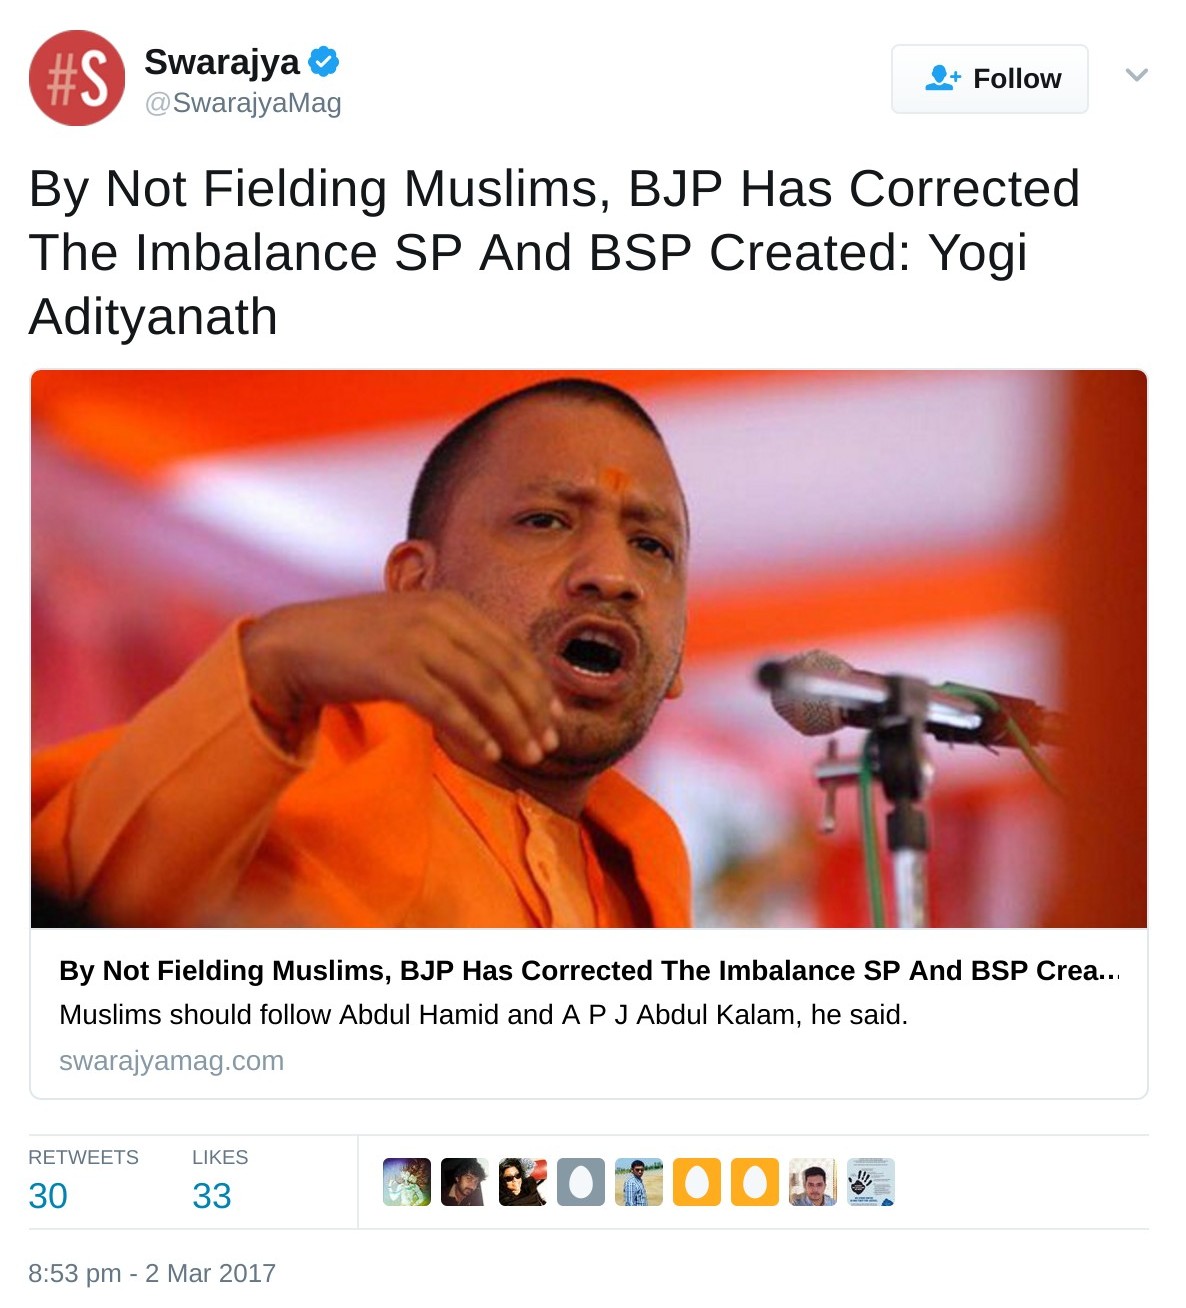Open the linked article photo preview
Screen dimensions: 1186x1308
click(x=589, y=649)
